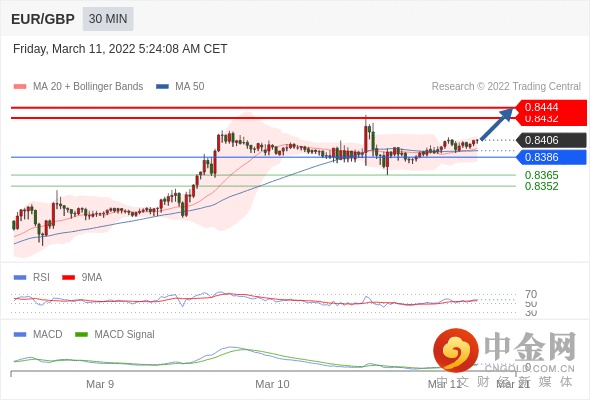Viewport: 590px width, 400px height.
Task: Select the 0.8444 red resistance label
Action: pyautogui.click(x=551, y=107)
